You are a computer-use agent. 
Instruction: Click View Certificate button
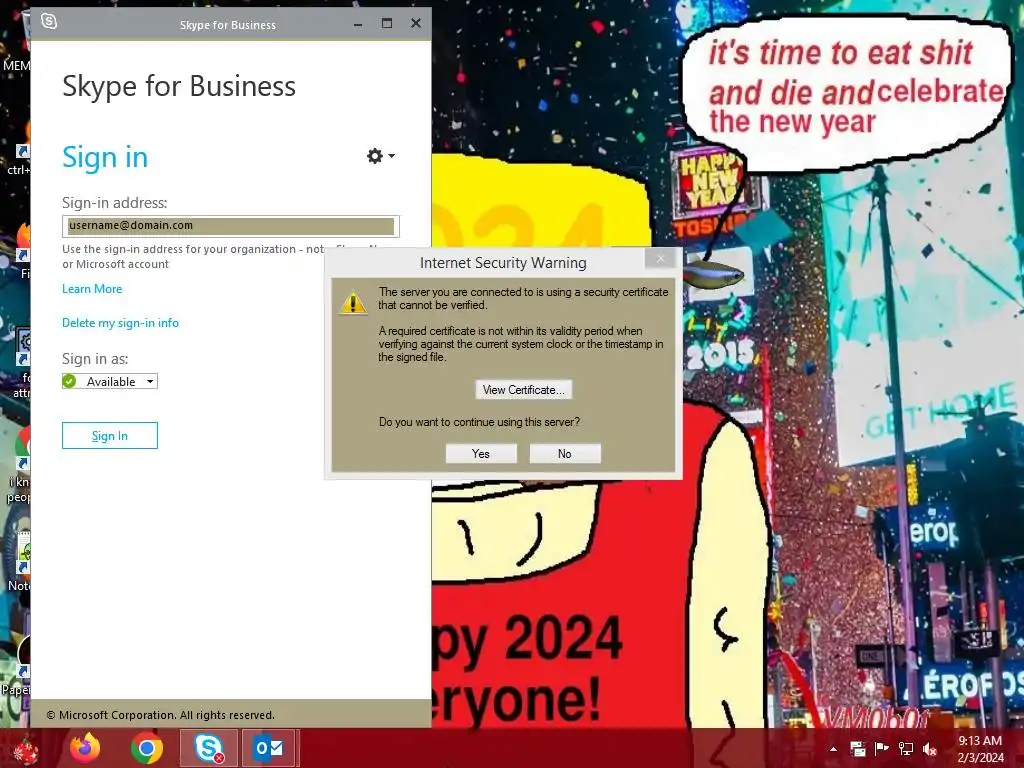[x=524, y=390]
